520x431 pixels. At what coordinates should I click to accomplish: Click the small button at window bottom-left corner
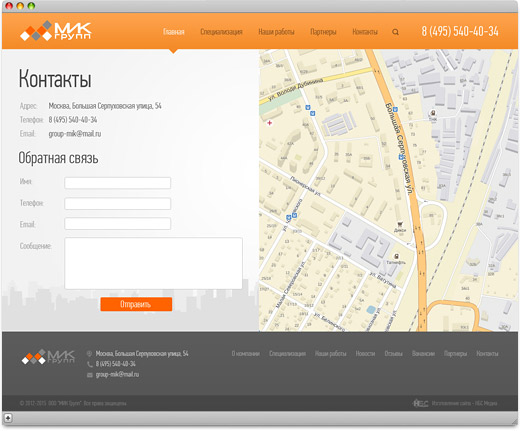[x=8, y=418]
